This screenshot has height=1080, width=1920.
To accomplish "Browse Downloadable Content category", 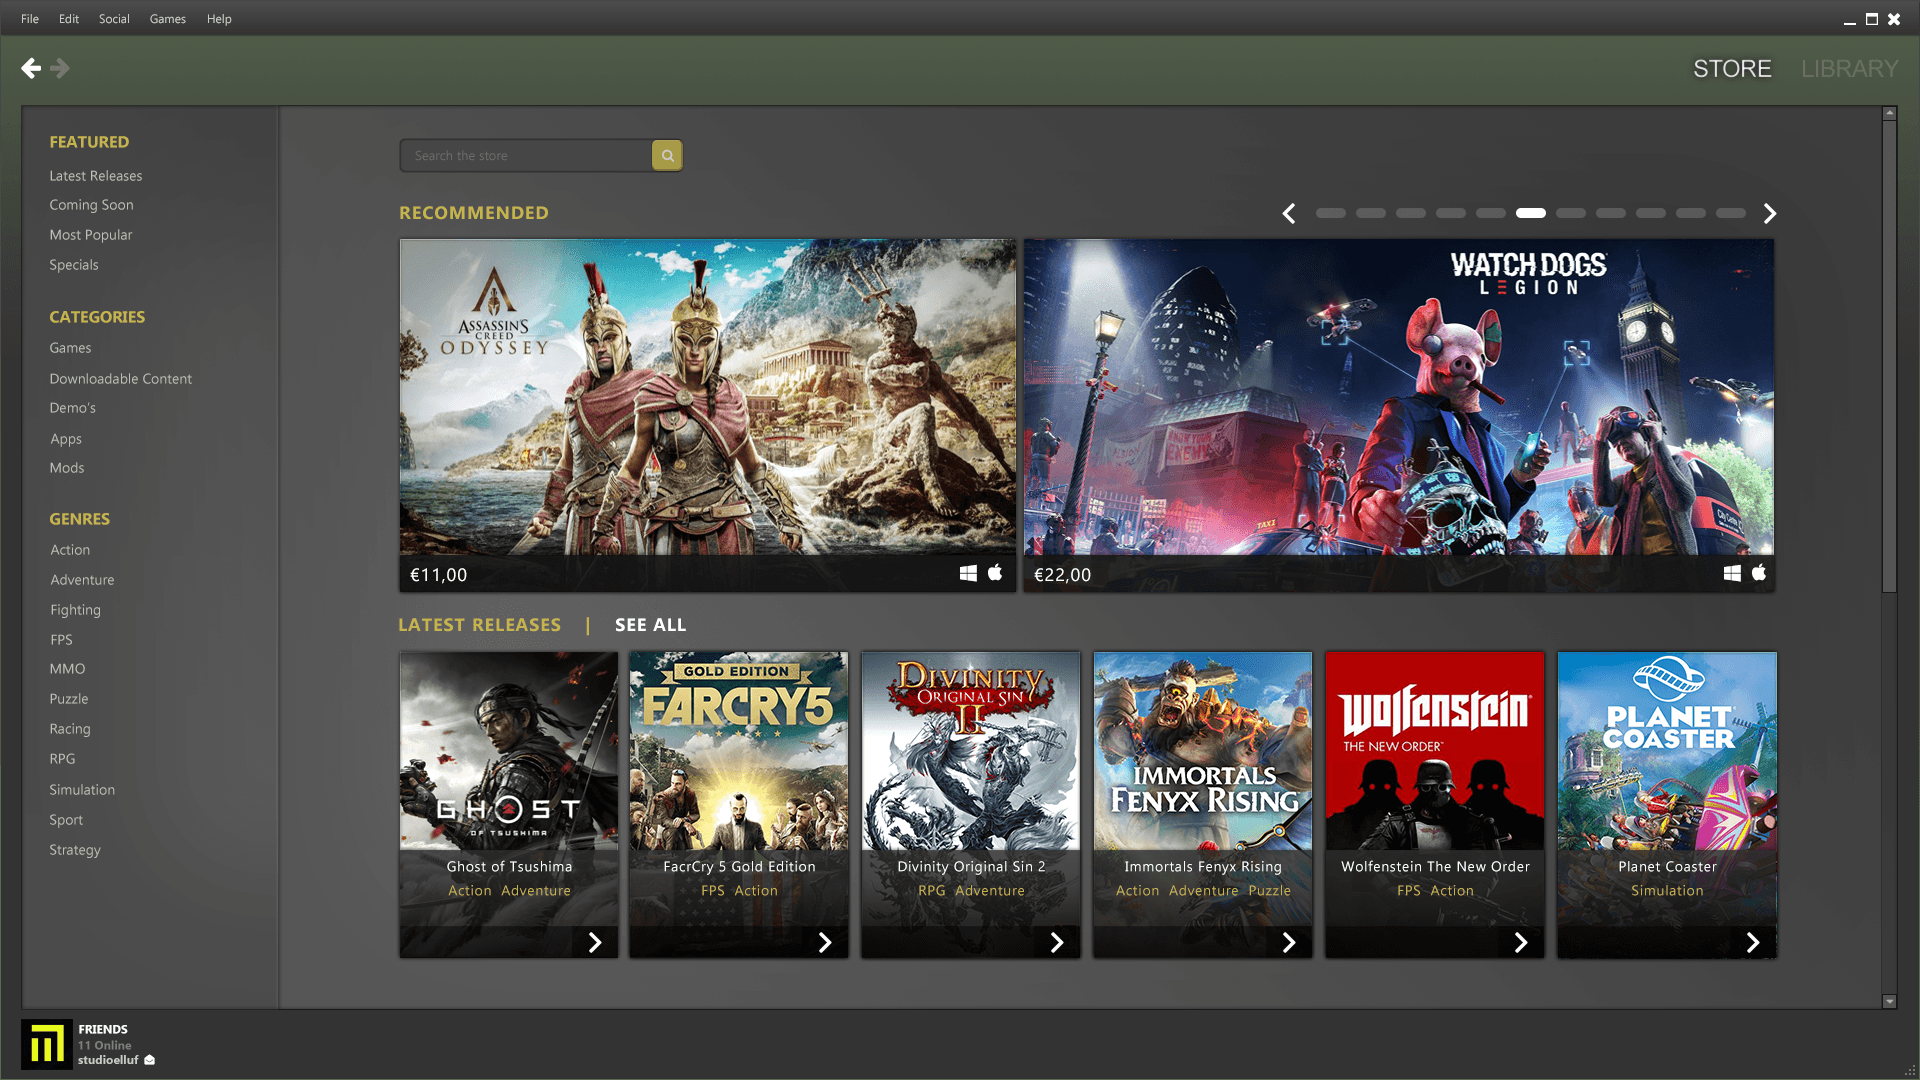I will point(121,379).
